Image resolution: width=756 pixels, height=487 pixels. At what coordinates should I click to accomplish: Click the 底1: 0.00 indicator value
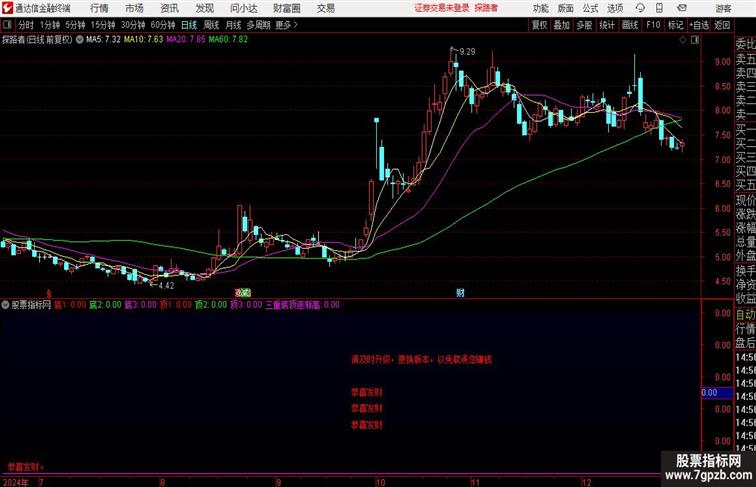coord(70,305)
